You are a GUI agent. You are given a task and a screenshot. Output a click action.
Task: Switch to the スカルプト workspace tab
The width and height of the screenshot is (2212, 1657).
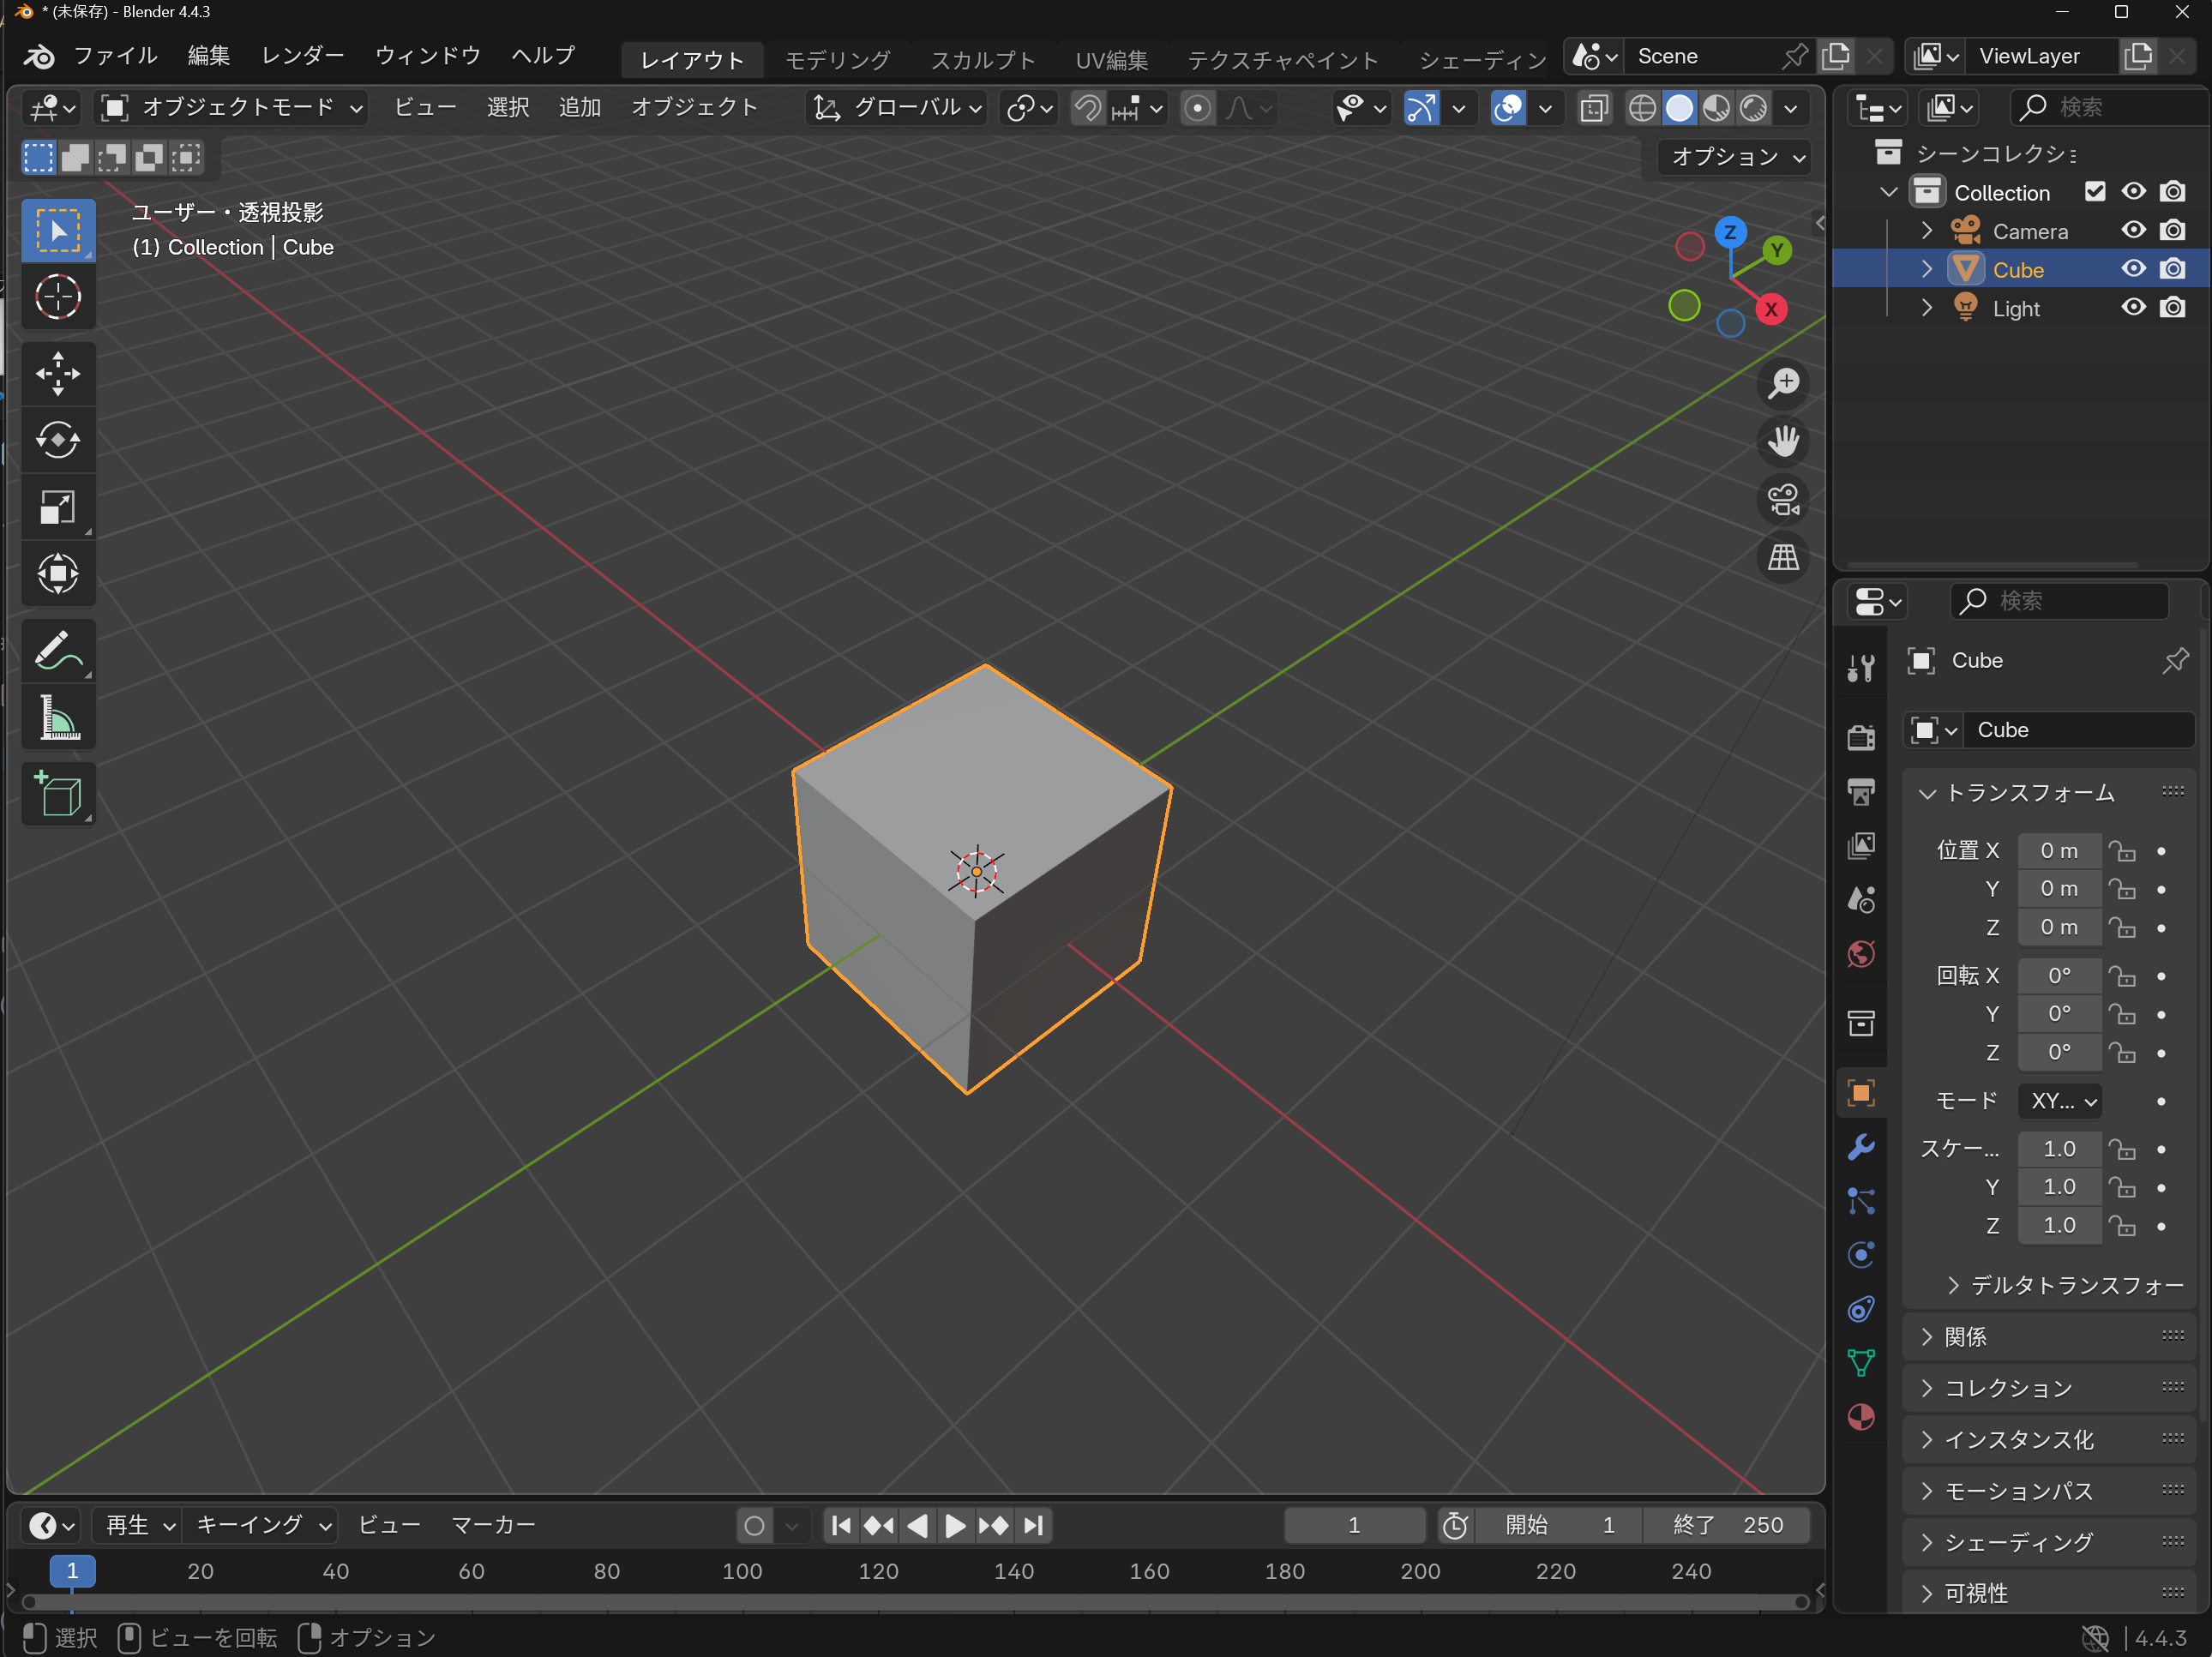[x=983, y=59]
